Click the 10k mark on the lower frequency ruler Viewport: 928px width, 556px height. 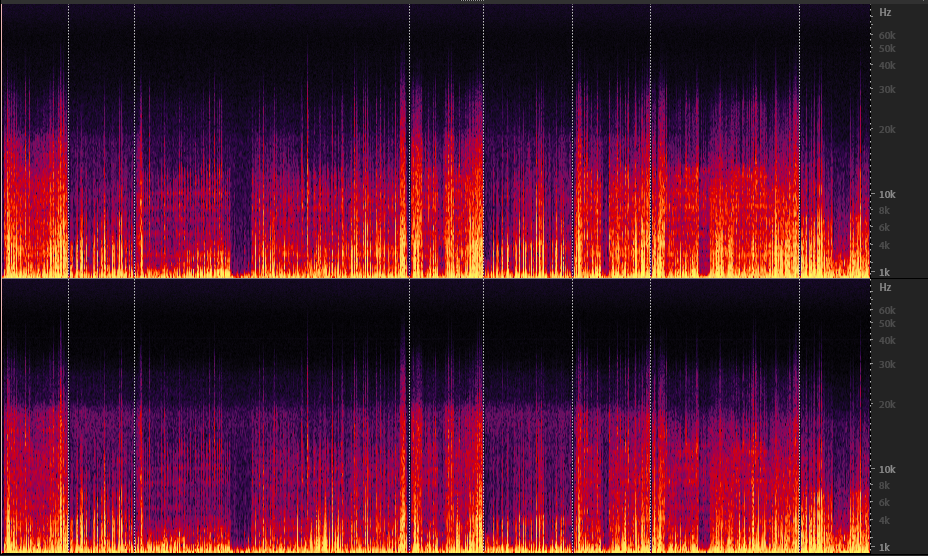pyautogui.click(x=887, y=469)
